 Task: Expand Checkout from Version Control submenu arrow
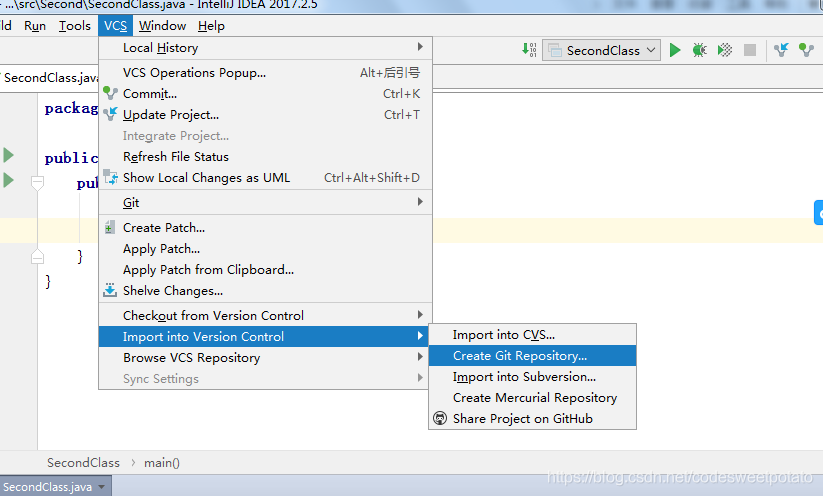point(420,314)
